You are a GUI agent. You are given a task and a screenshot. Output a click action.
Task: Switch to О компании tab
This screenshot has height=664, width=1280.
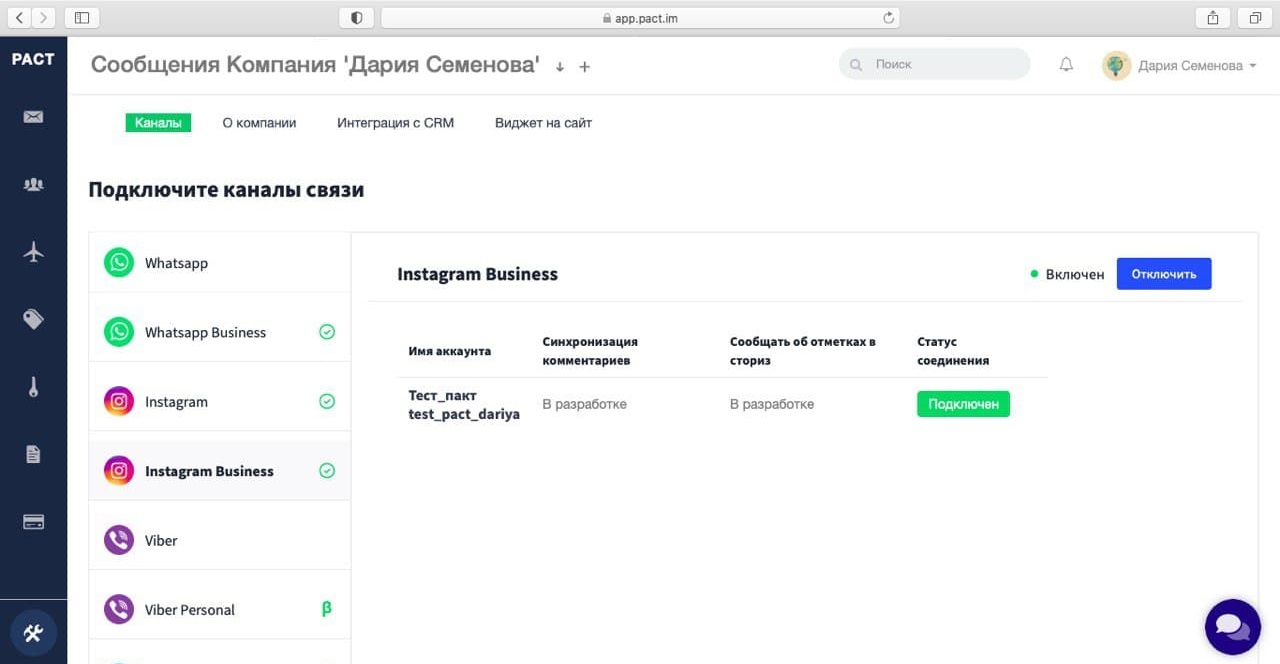(x=259, y=123)
